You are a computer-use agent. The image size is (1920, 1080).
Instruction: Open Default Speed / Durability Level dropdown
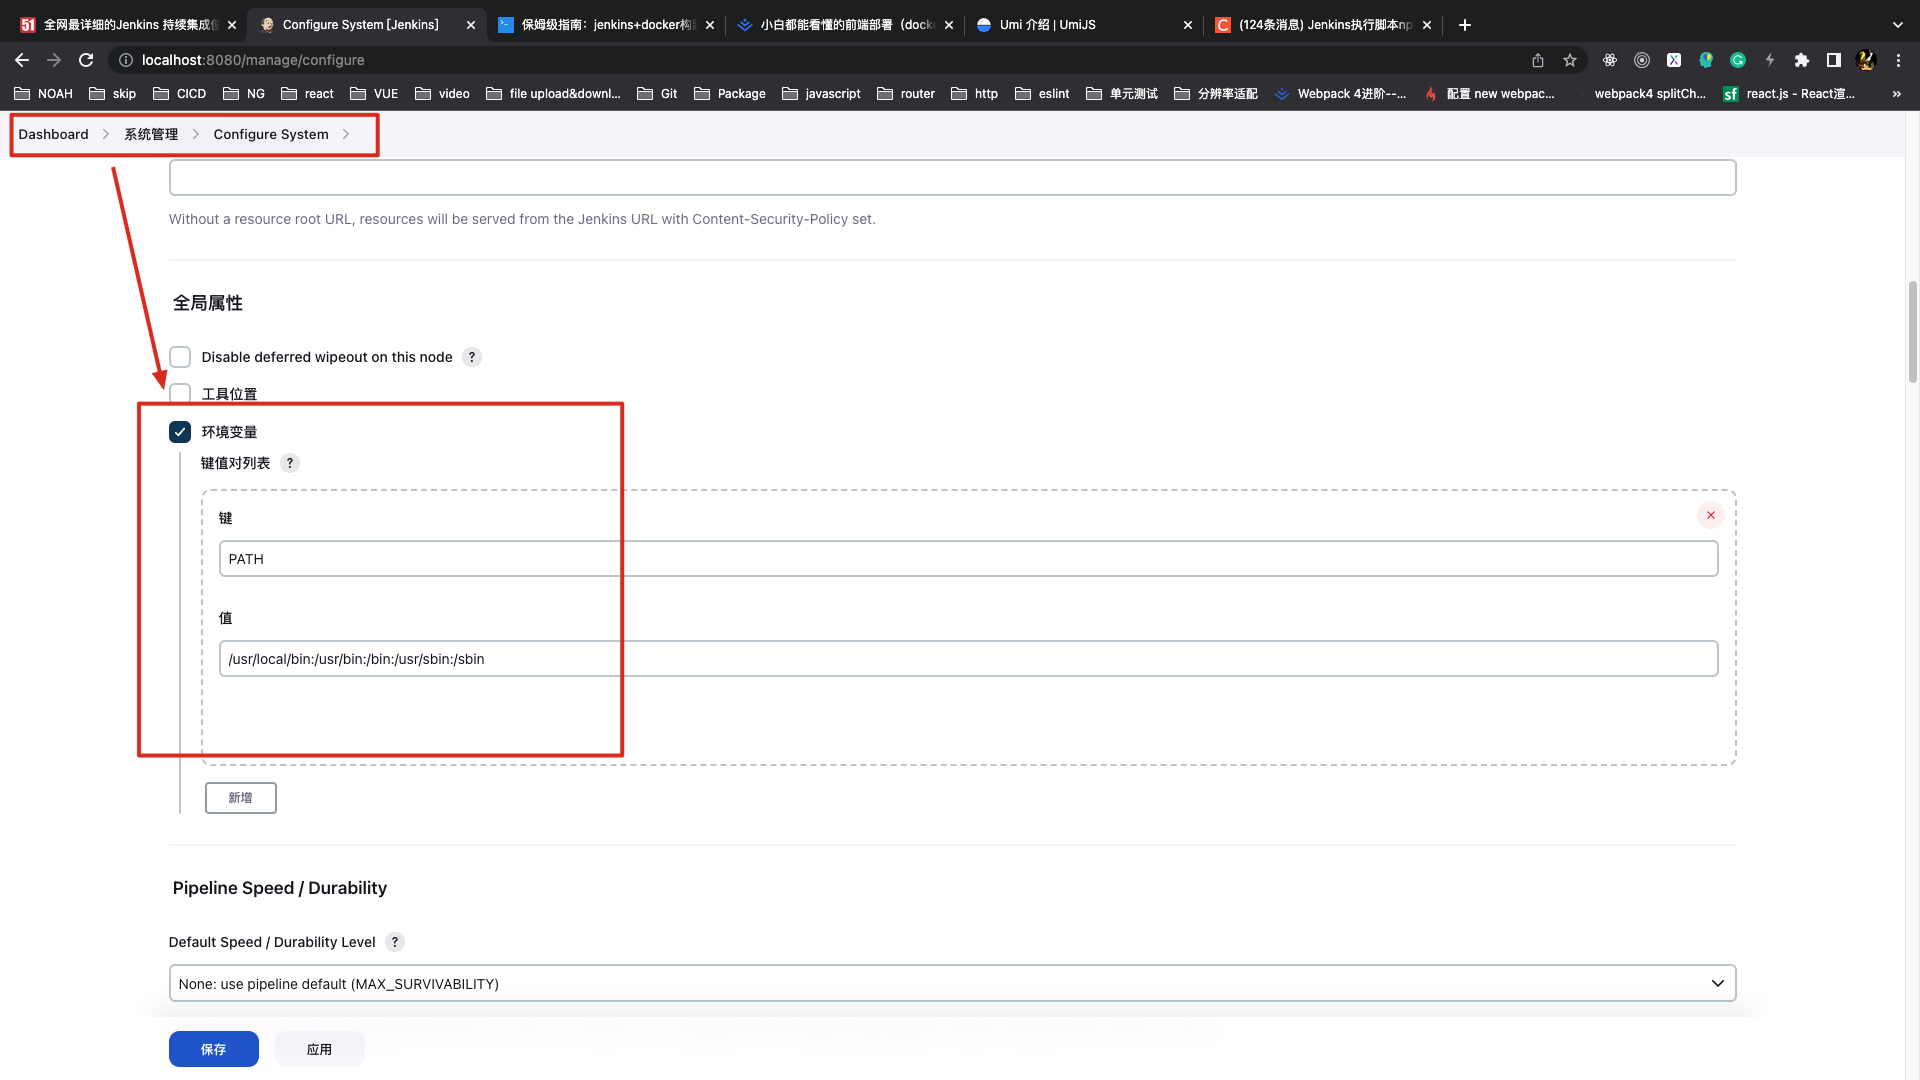pos(951,983)
